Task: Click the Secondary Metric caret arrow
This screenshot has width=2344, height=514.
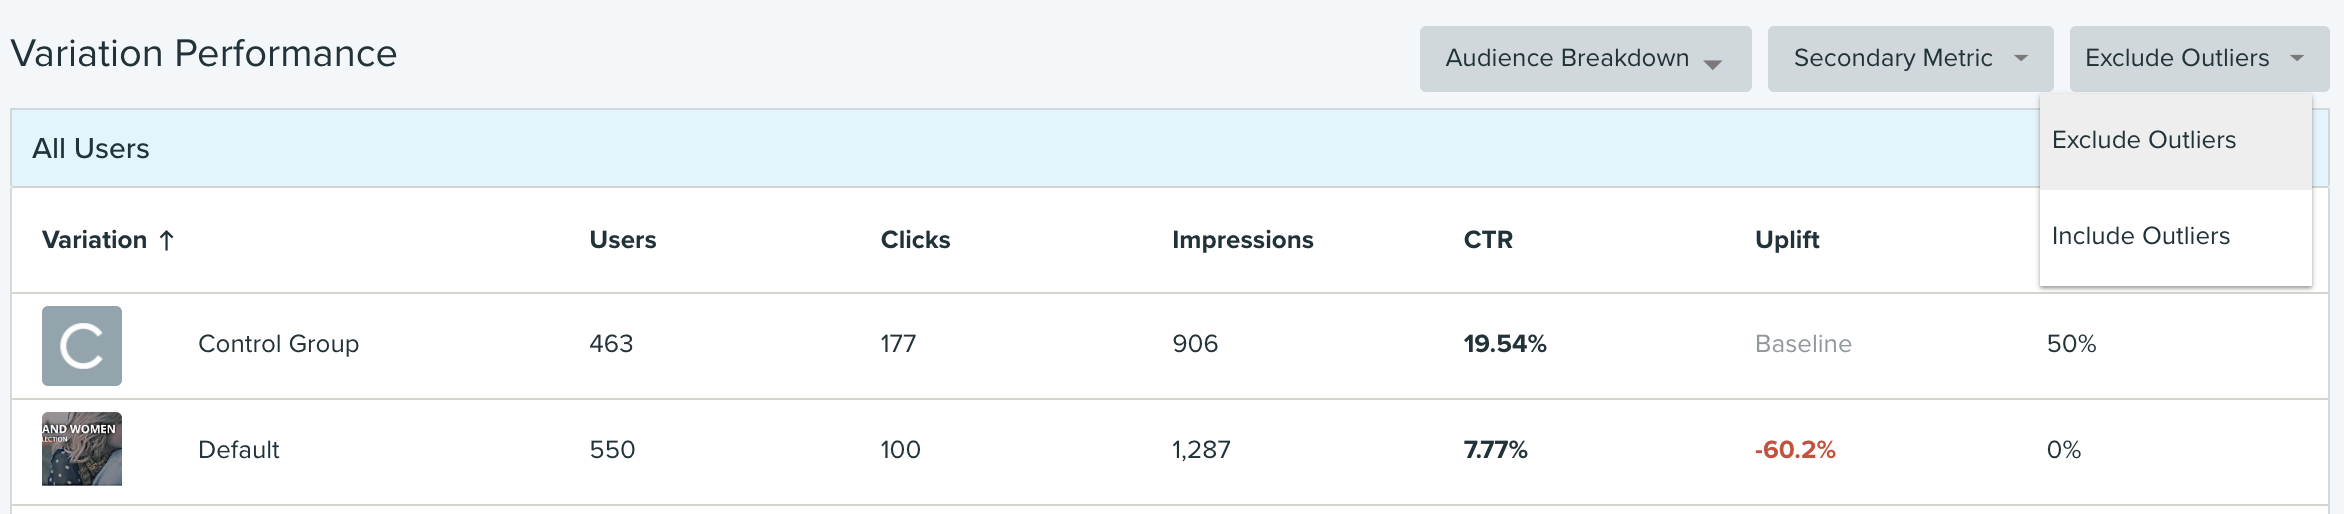Action: (2021, 58)
